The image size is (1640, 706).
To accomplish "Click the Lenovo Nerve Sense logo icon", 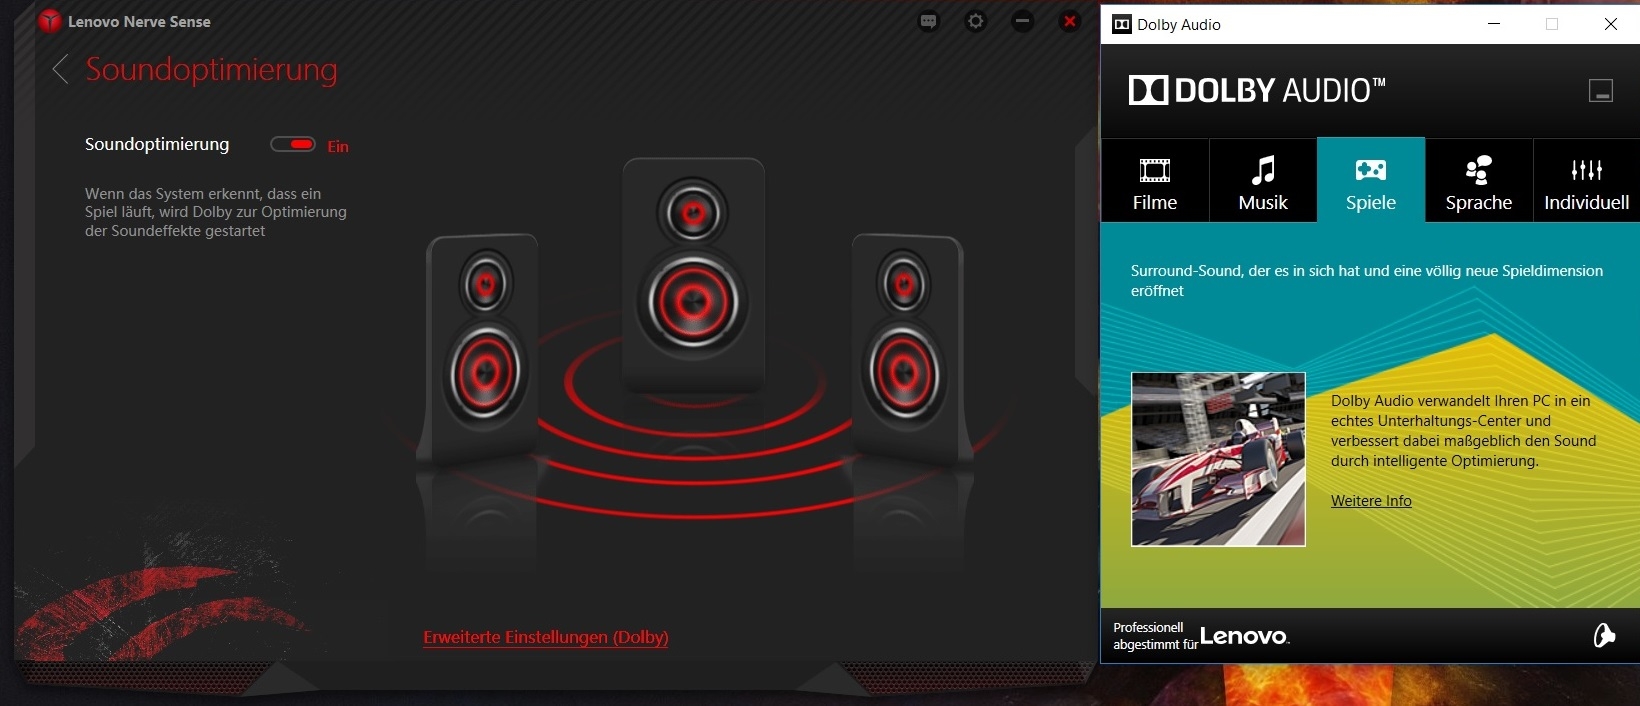I will (x=49, y=21).
